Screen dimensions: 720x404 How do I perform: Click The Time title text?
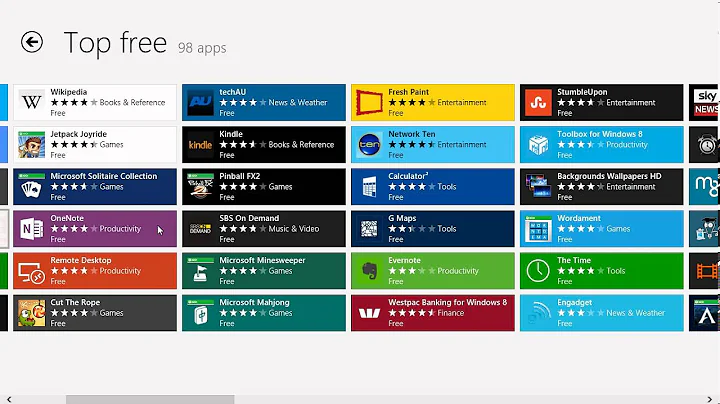tap(574, 260)
